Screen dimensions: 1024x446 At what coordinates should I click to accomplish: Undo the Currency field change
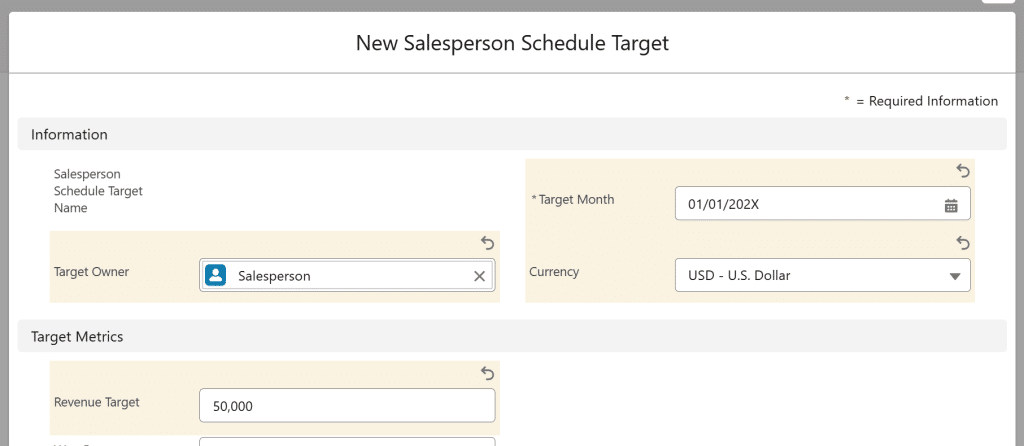963,243
